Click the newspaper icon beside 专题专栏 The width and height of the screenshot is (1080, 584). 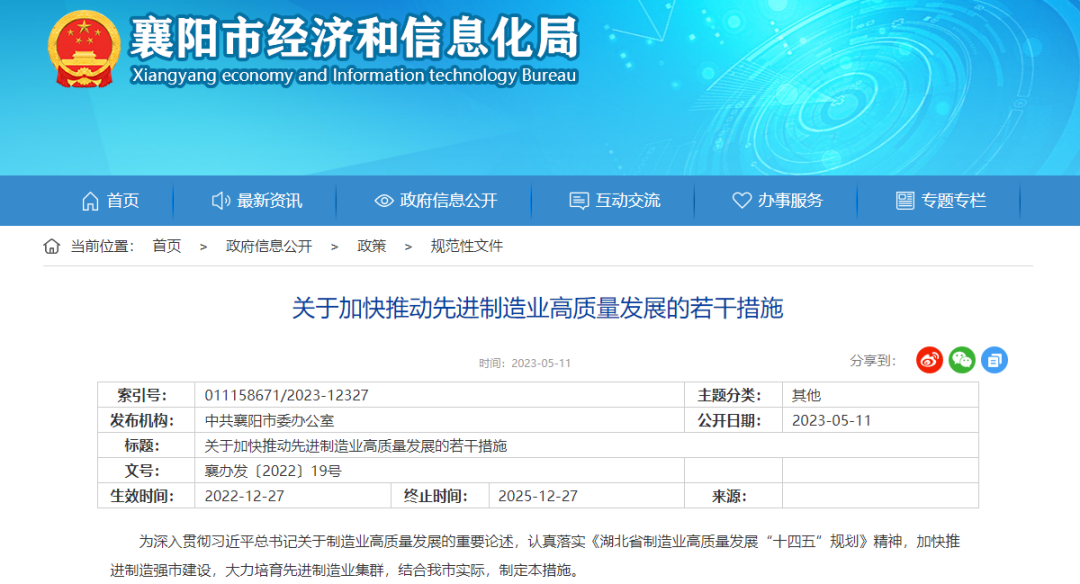coord(905,201)
